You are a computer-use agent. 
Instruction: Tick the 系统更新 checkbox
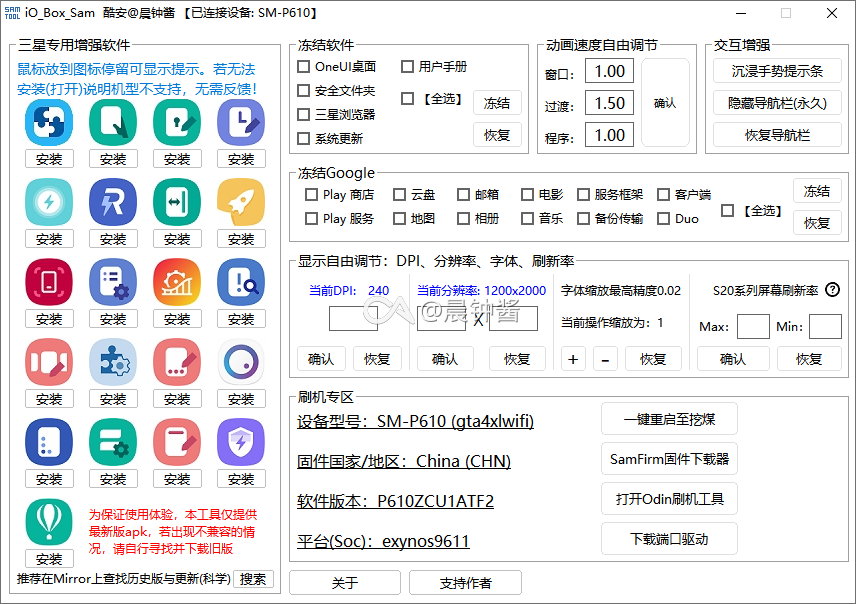[303, 139]
